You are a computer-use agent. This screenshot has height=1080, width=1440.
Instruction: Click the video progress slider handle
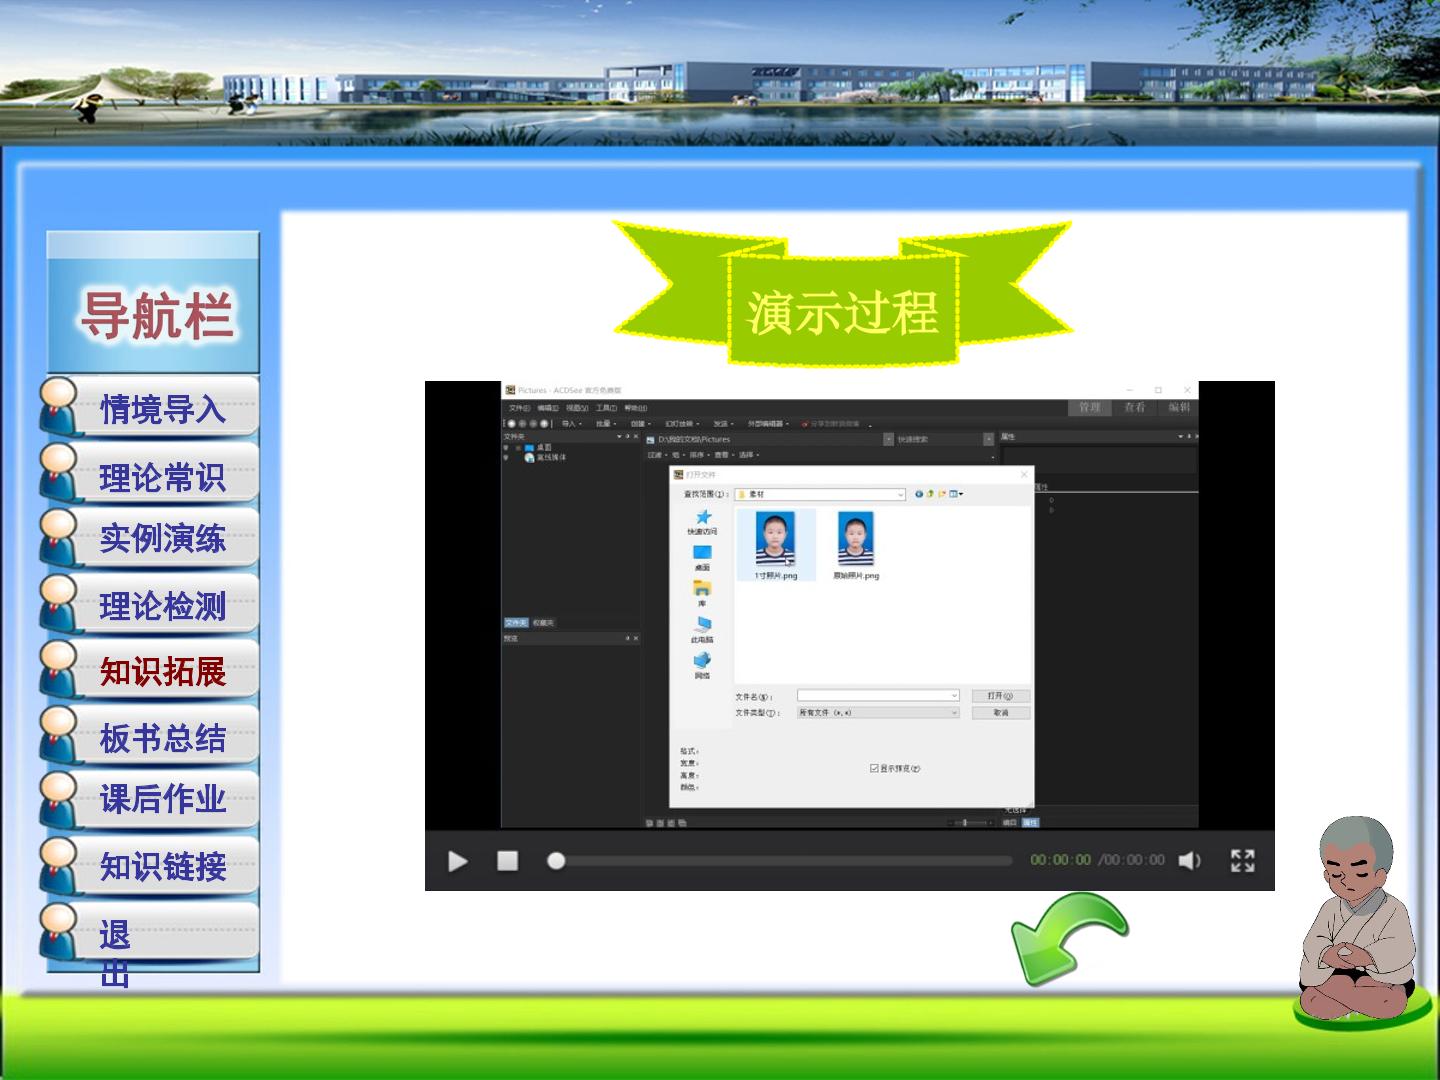pyautogui.click(x=556, y=861)
